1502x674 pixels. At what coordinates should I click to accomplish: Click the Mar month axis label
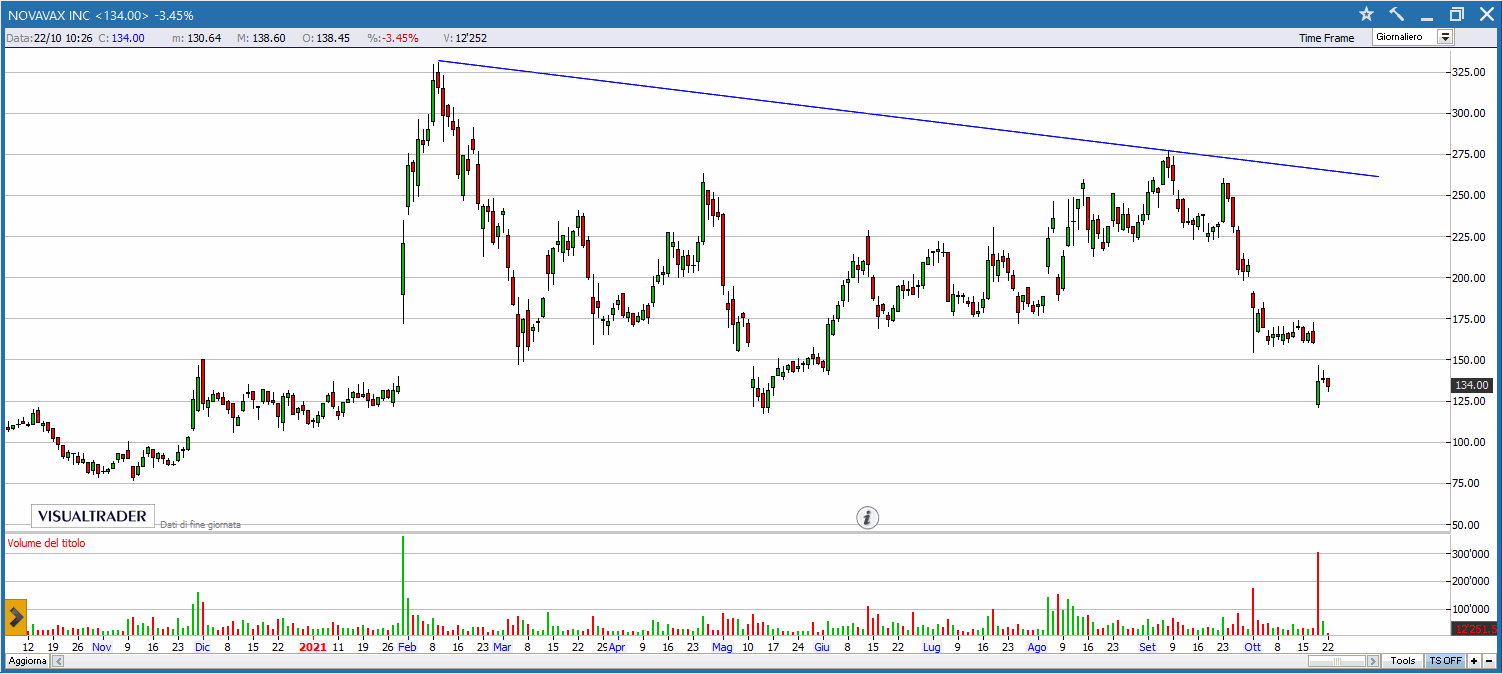click(502, 647)
